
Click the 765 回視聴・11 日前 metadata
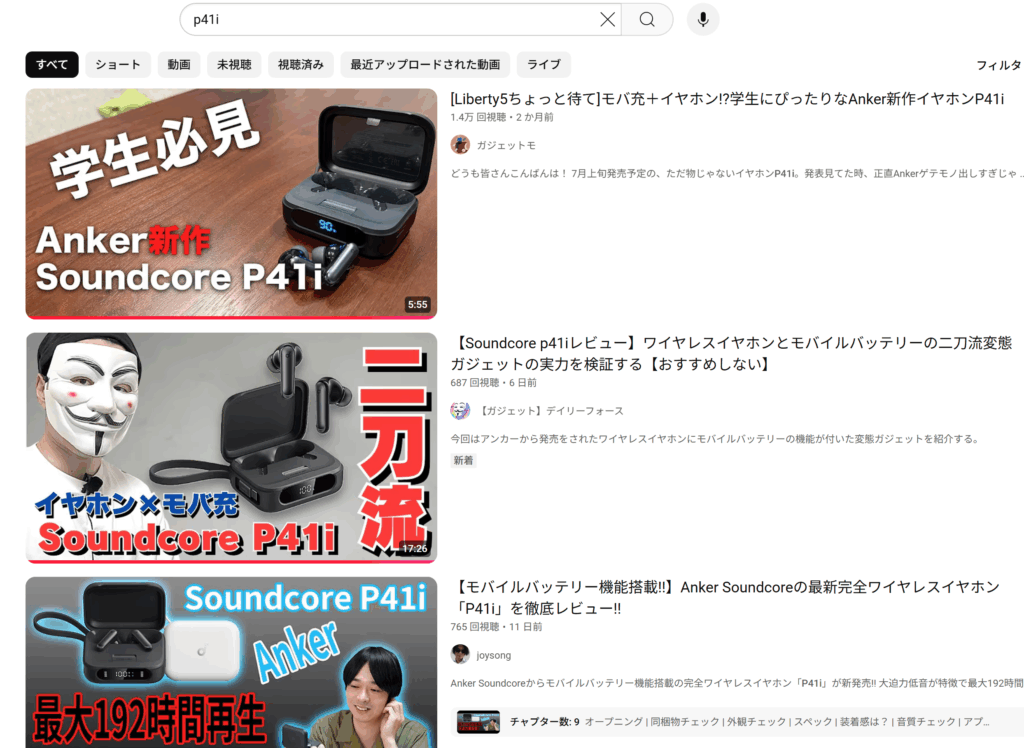click(496, 626)
